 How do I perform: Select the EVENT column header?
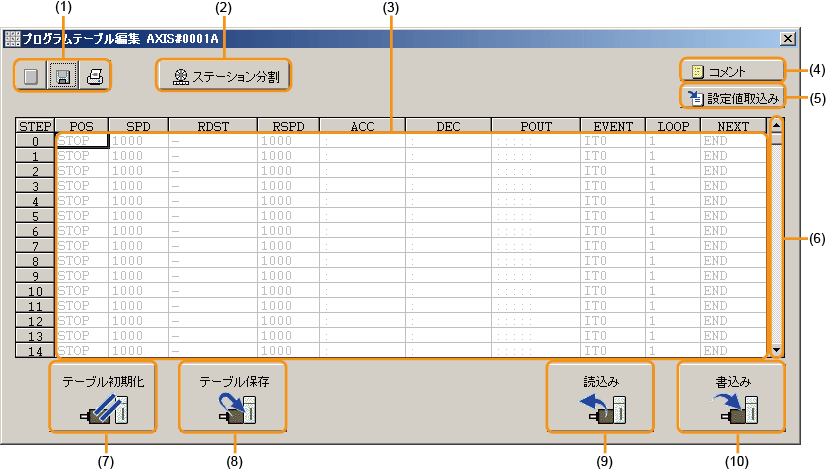click(x=613, y=126)
